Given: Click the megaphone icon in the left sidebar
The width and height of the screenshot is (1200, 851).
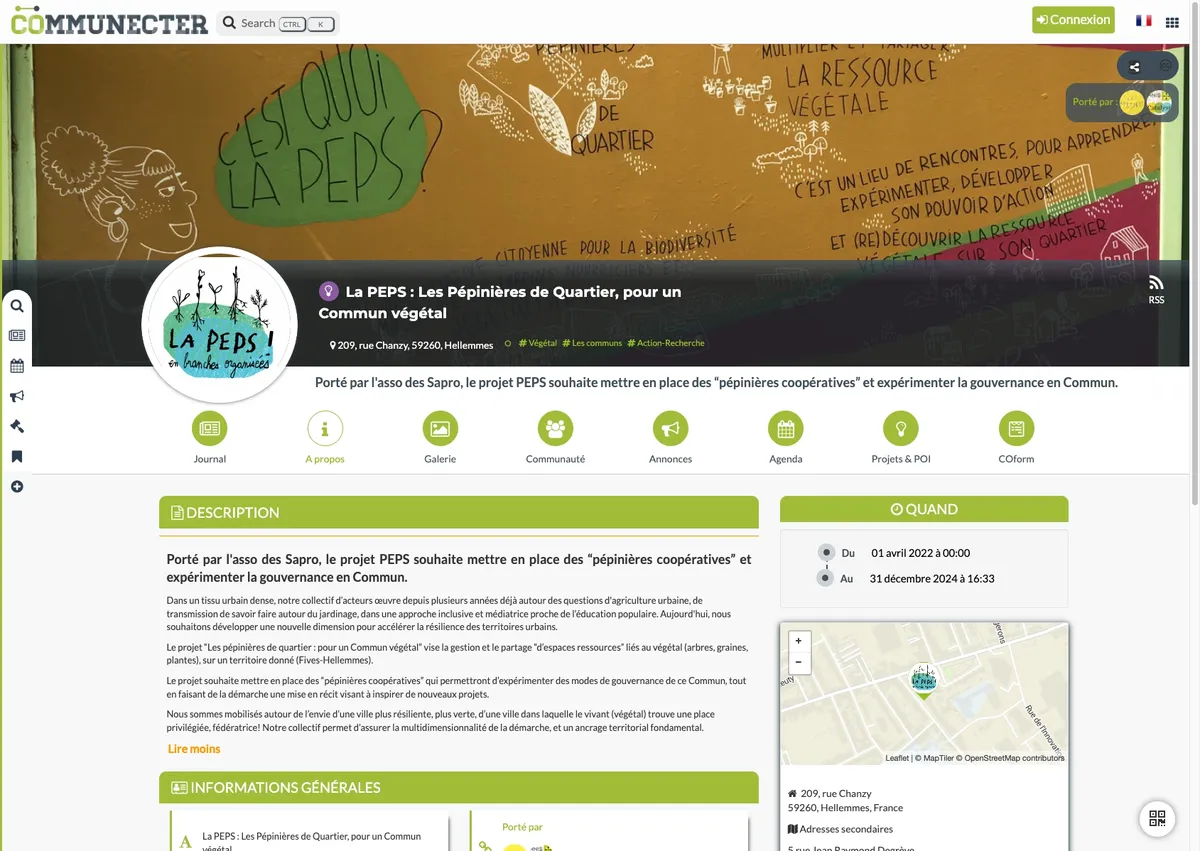Looking at the screenshot, I should click(17, 396).
